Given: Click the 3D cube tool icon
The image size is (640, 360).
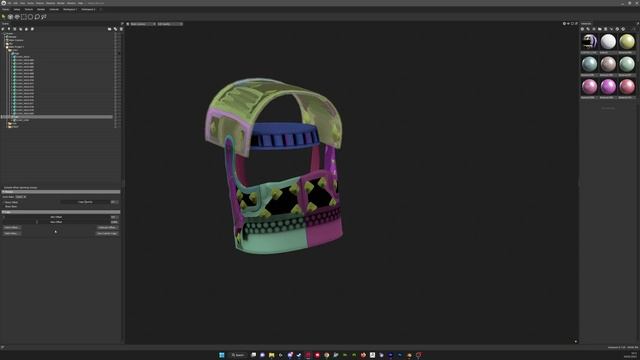Looking at the screenshot, I should 10,17.
